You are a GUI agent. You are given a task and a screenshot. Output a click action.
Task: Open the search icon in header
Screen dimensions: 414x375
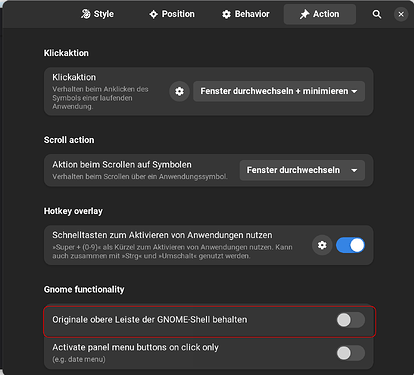pos(377,14)
